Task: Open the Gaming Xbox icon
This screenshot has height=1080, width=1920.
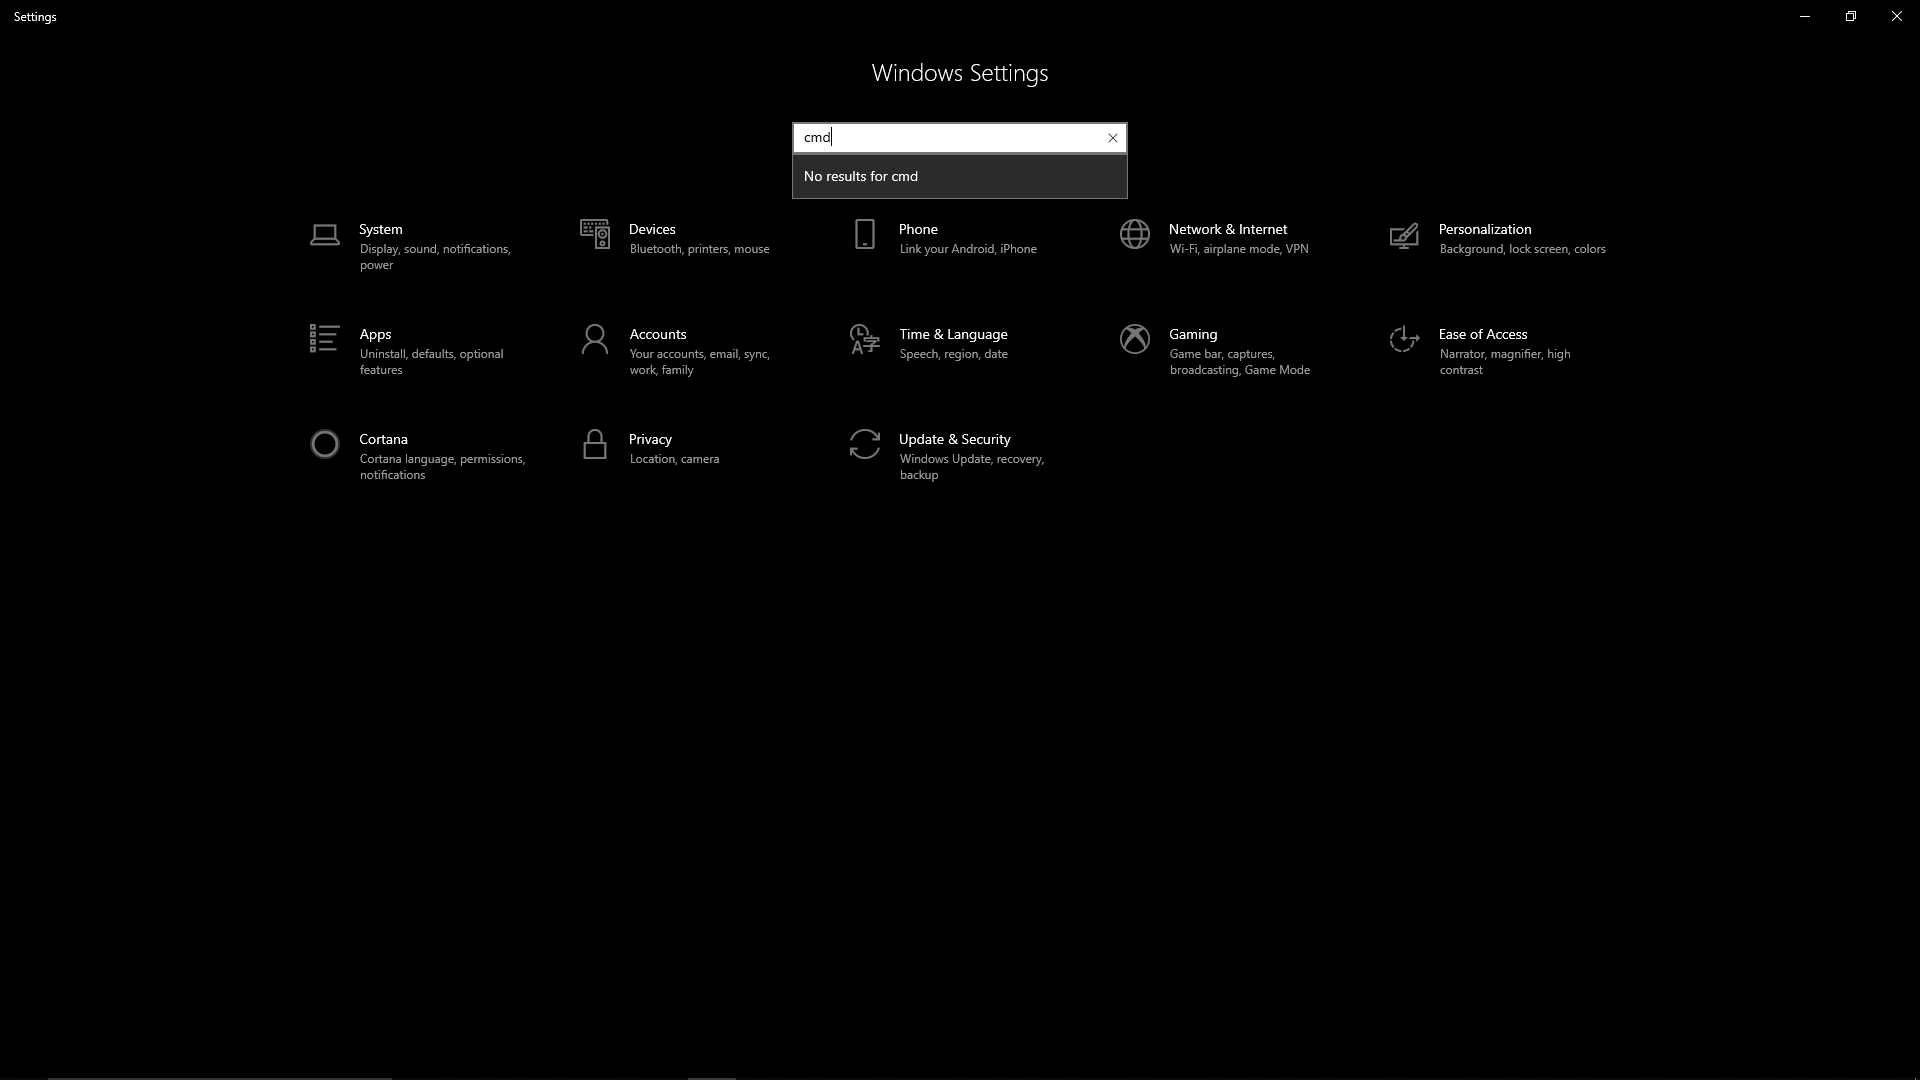Action: pos(1134,339)
